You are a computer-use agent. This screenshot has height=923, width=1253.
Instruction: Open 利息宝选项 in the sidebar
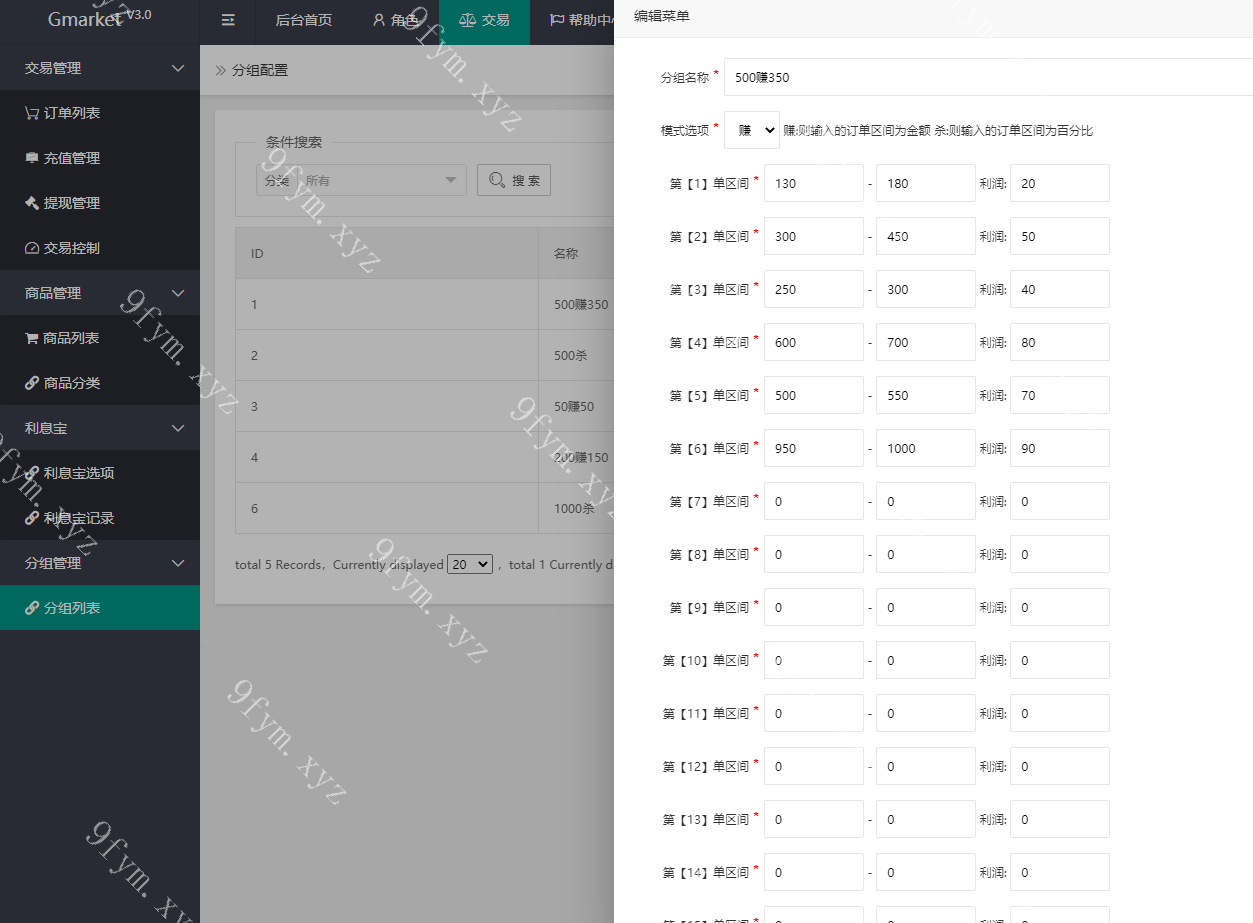tap(100, 473)
